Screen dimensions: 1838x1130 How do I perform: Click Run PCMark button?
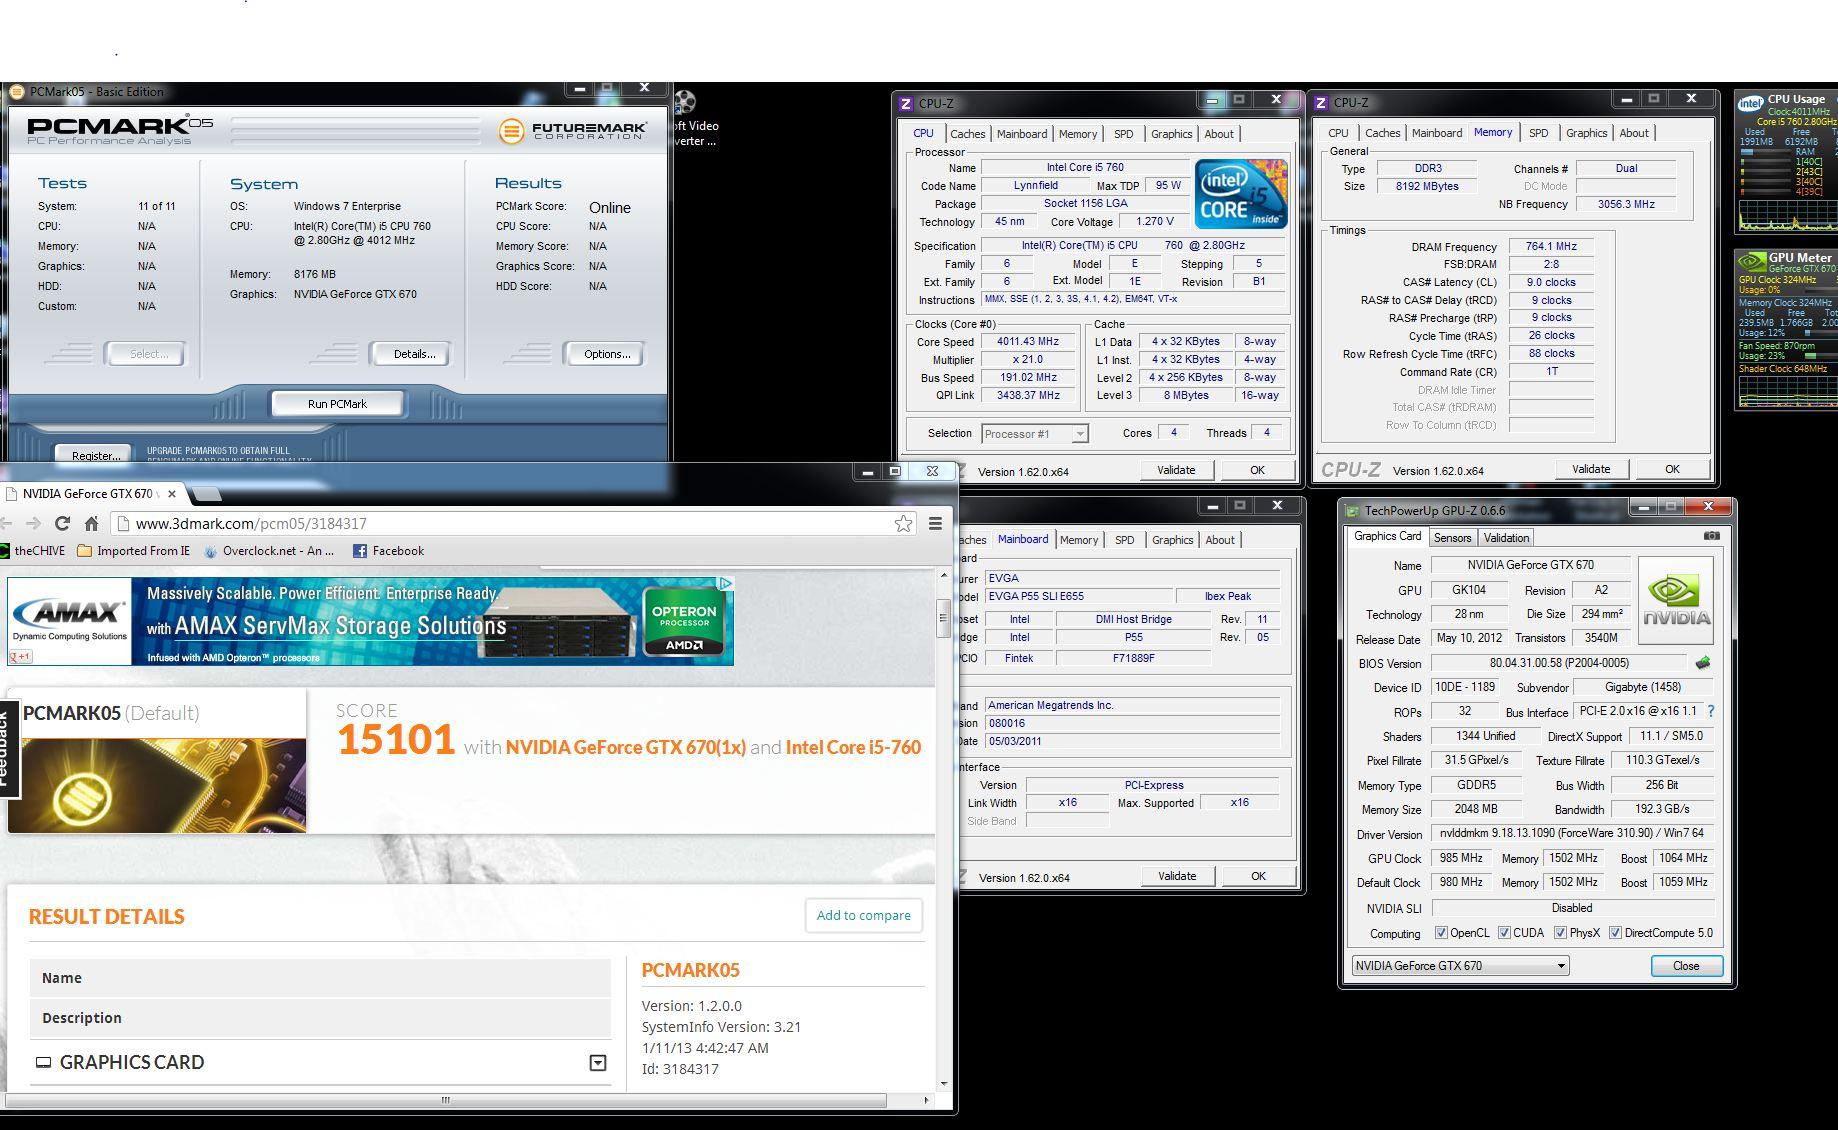[337, 404]
